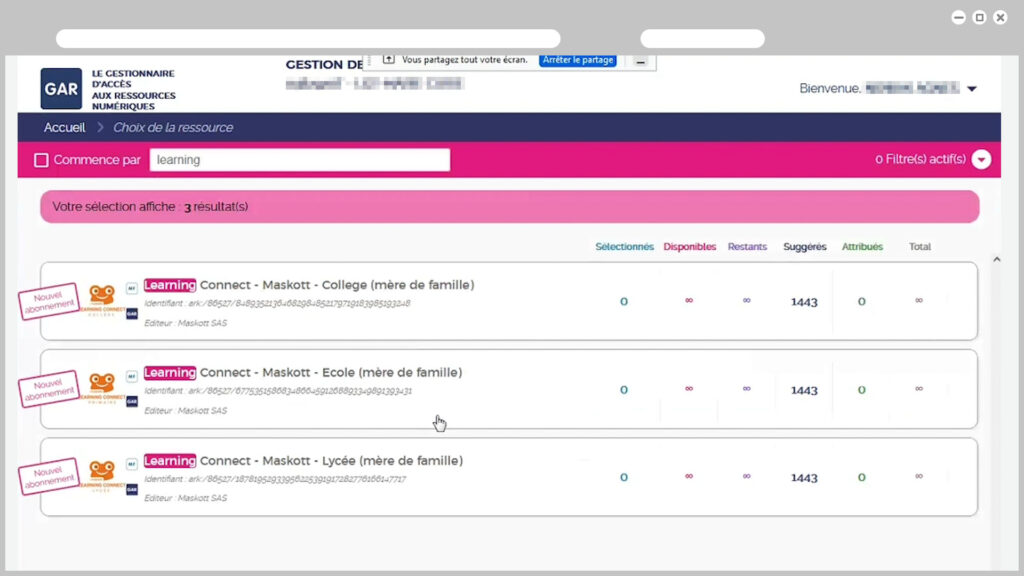Click the 1443 Suggérés value on Lycée row
This screenshot has height=576, width=1024.
(804, 477)
